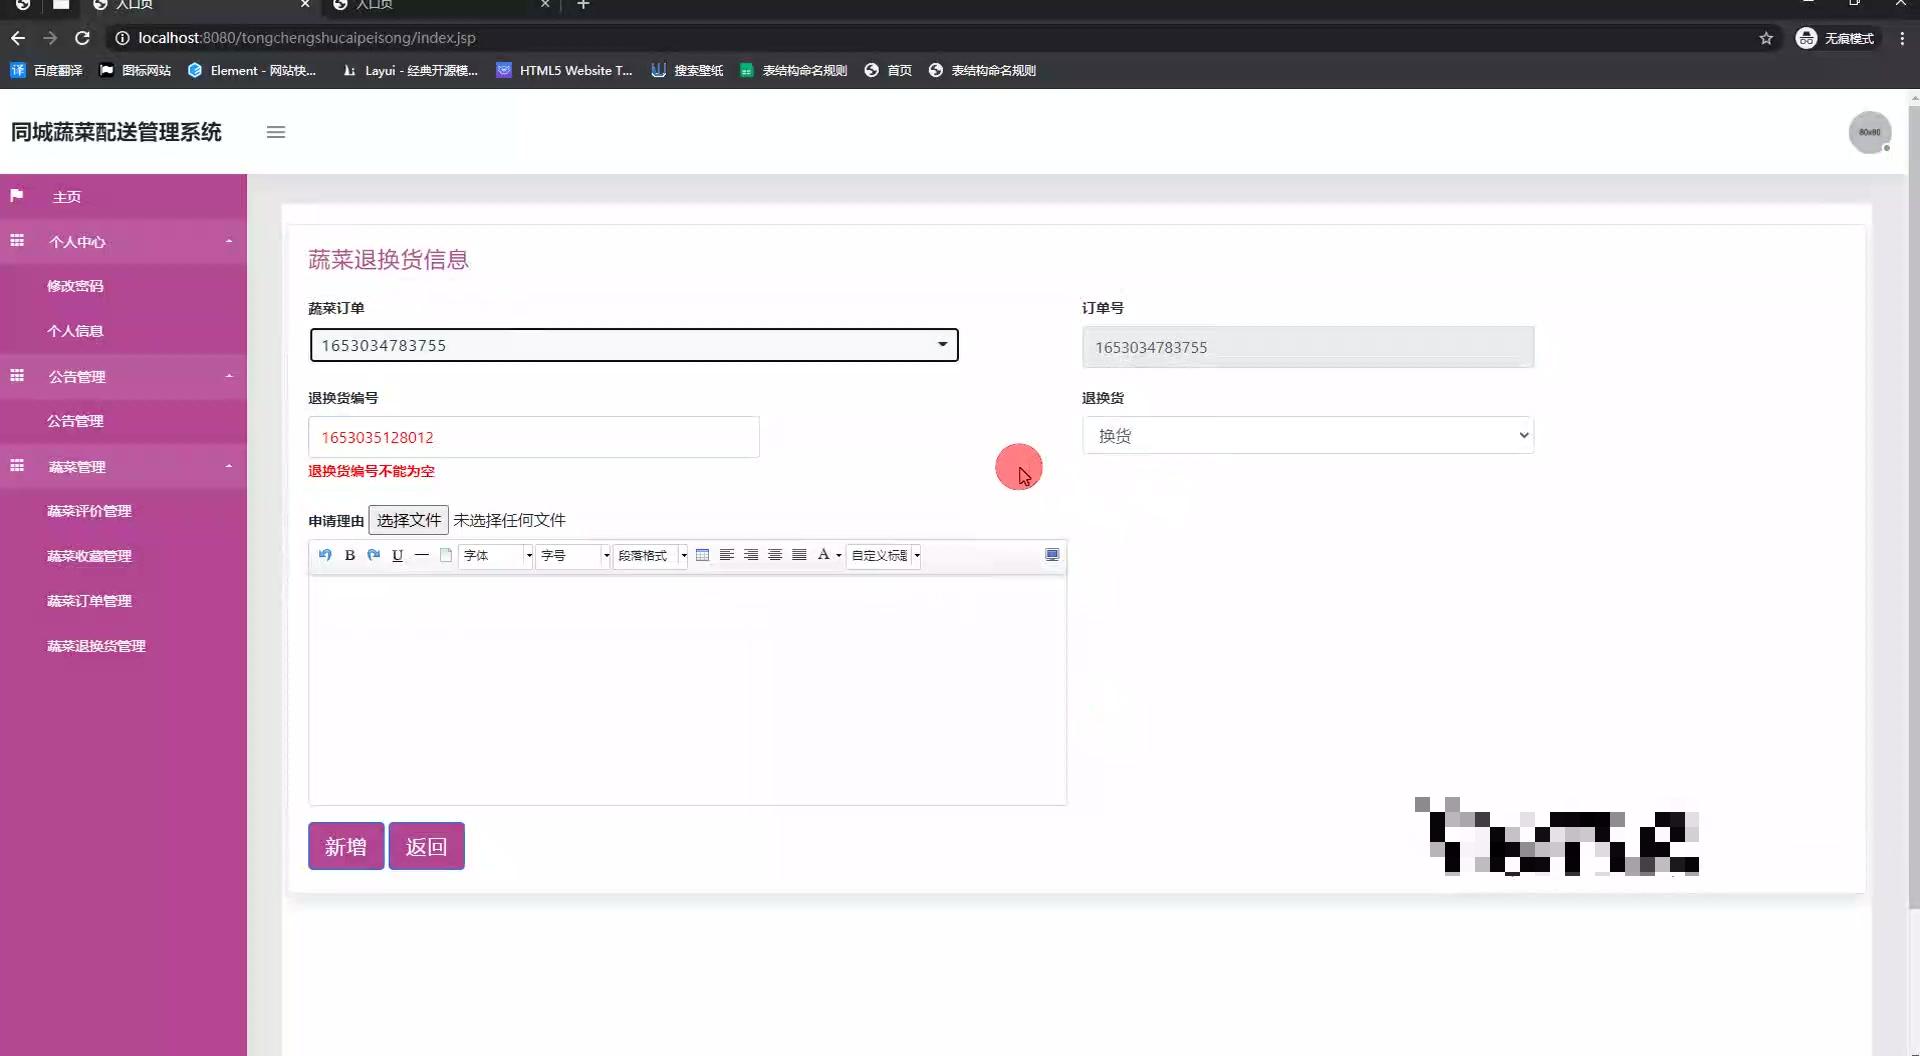Screen dimensions: 1920x1056
Task: Open the 首页 bookmark
Action: (888, 70)
